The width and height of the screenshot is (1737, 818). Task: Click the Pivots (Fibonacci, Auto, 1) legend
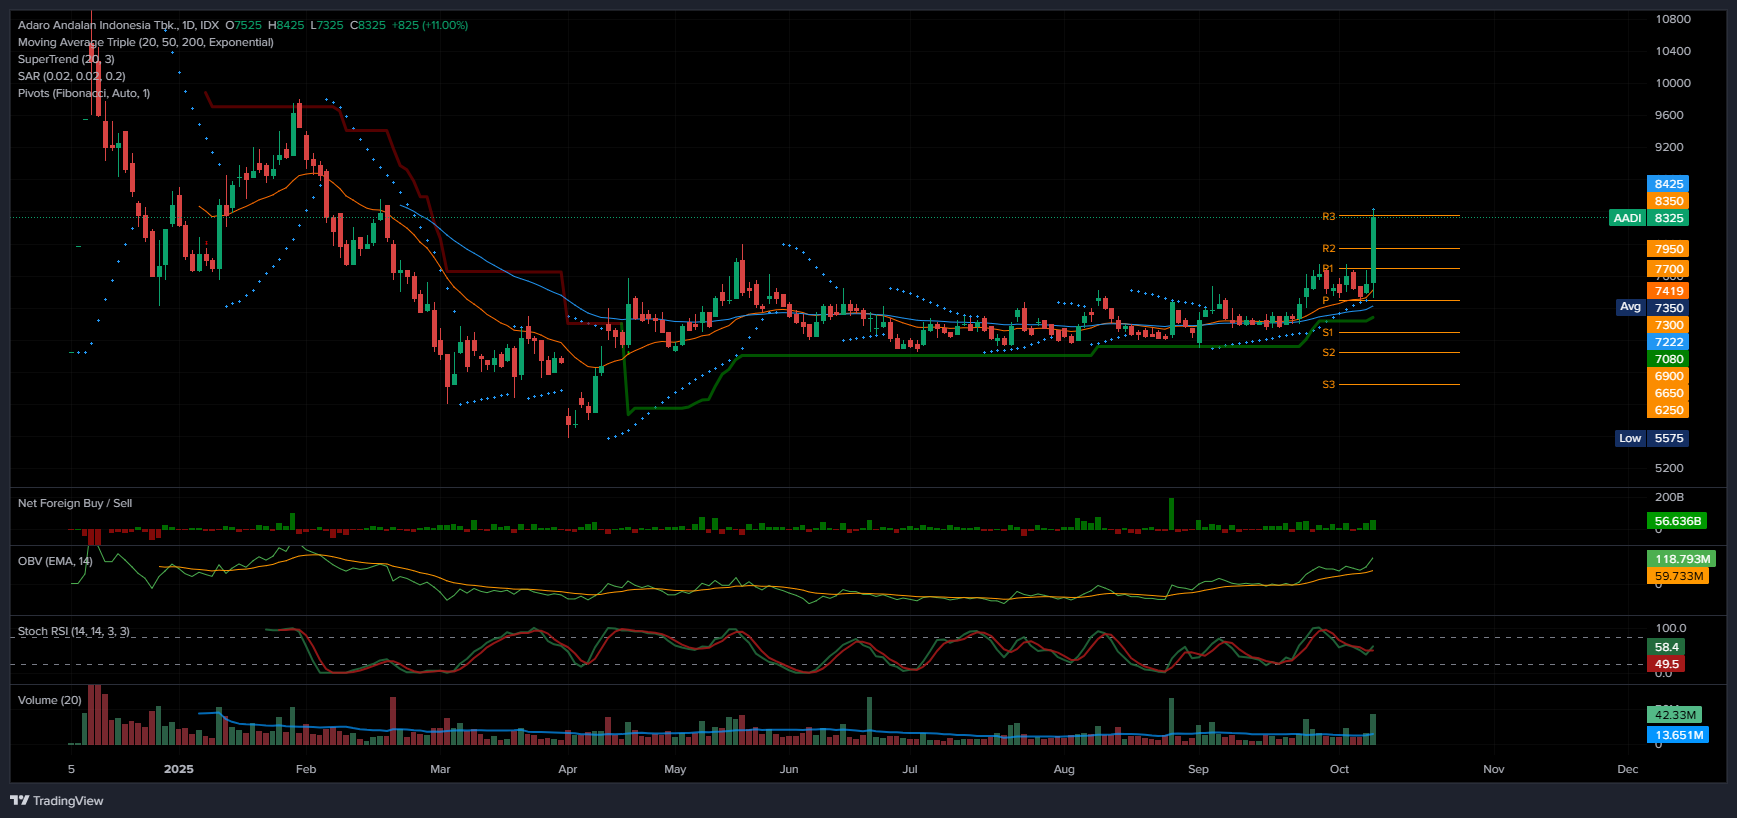84,93
